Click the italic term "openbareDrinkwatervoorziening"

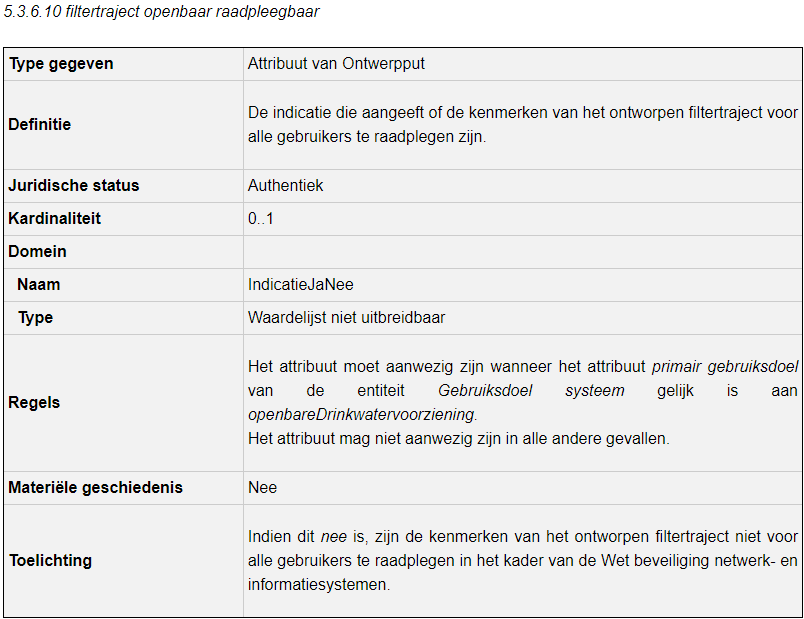point(362,414)
